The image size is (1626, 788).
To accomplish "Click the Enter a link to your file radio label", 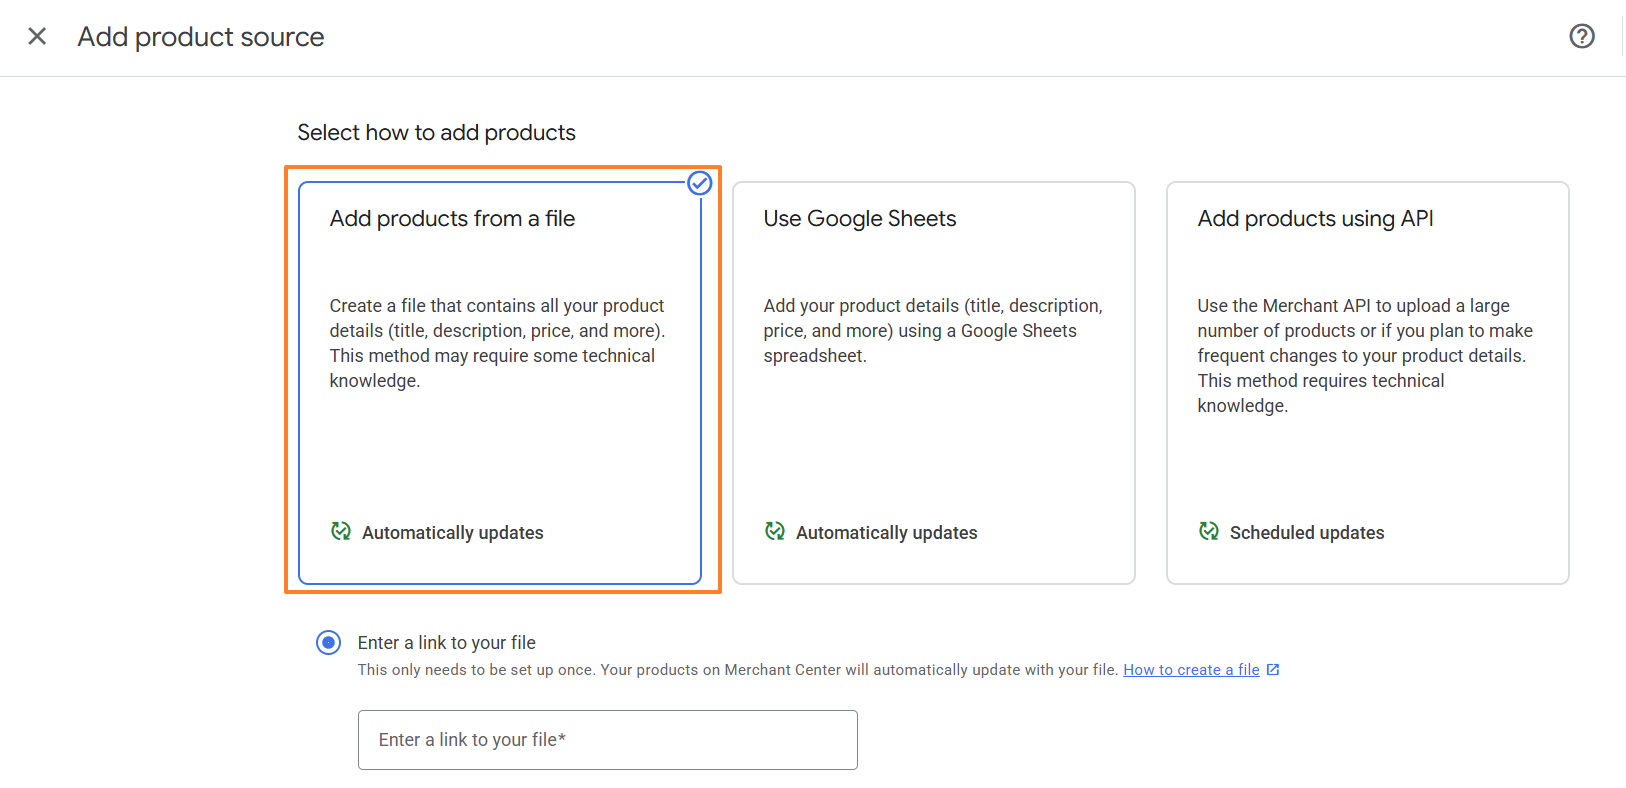I will click(x=446, y=643).
